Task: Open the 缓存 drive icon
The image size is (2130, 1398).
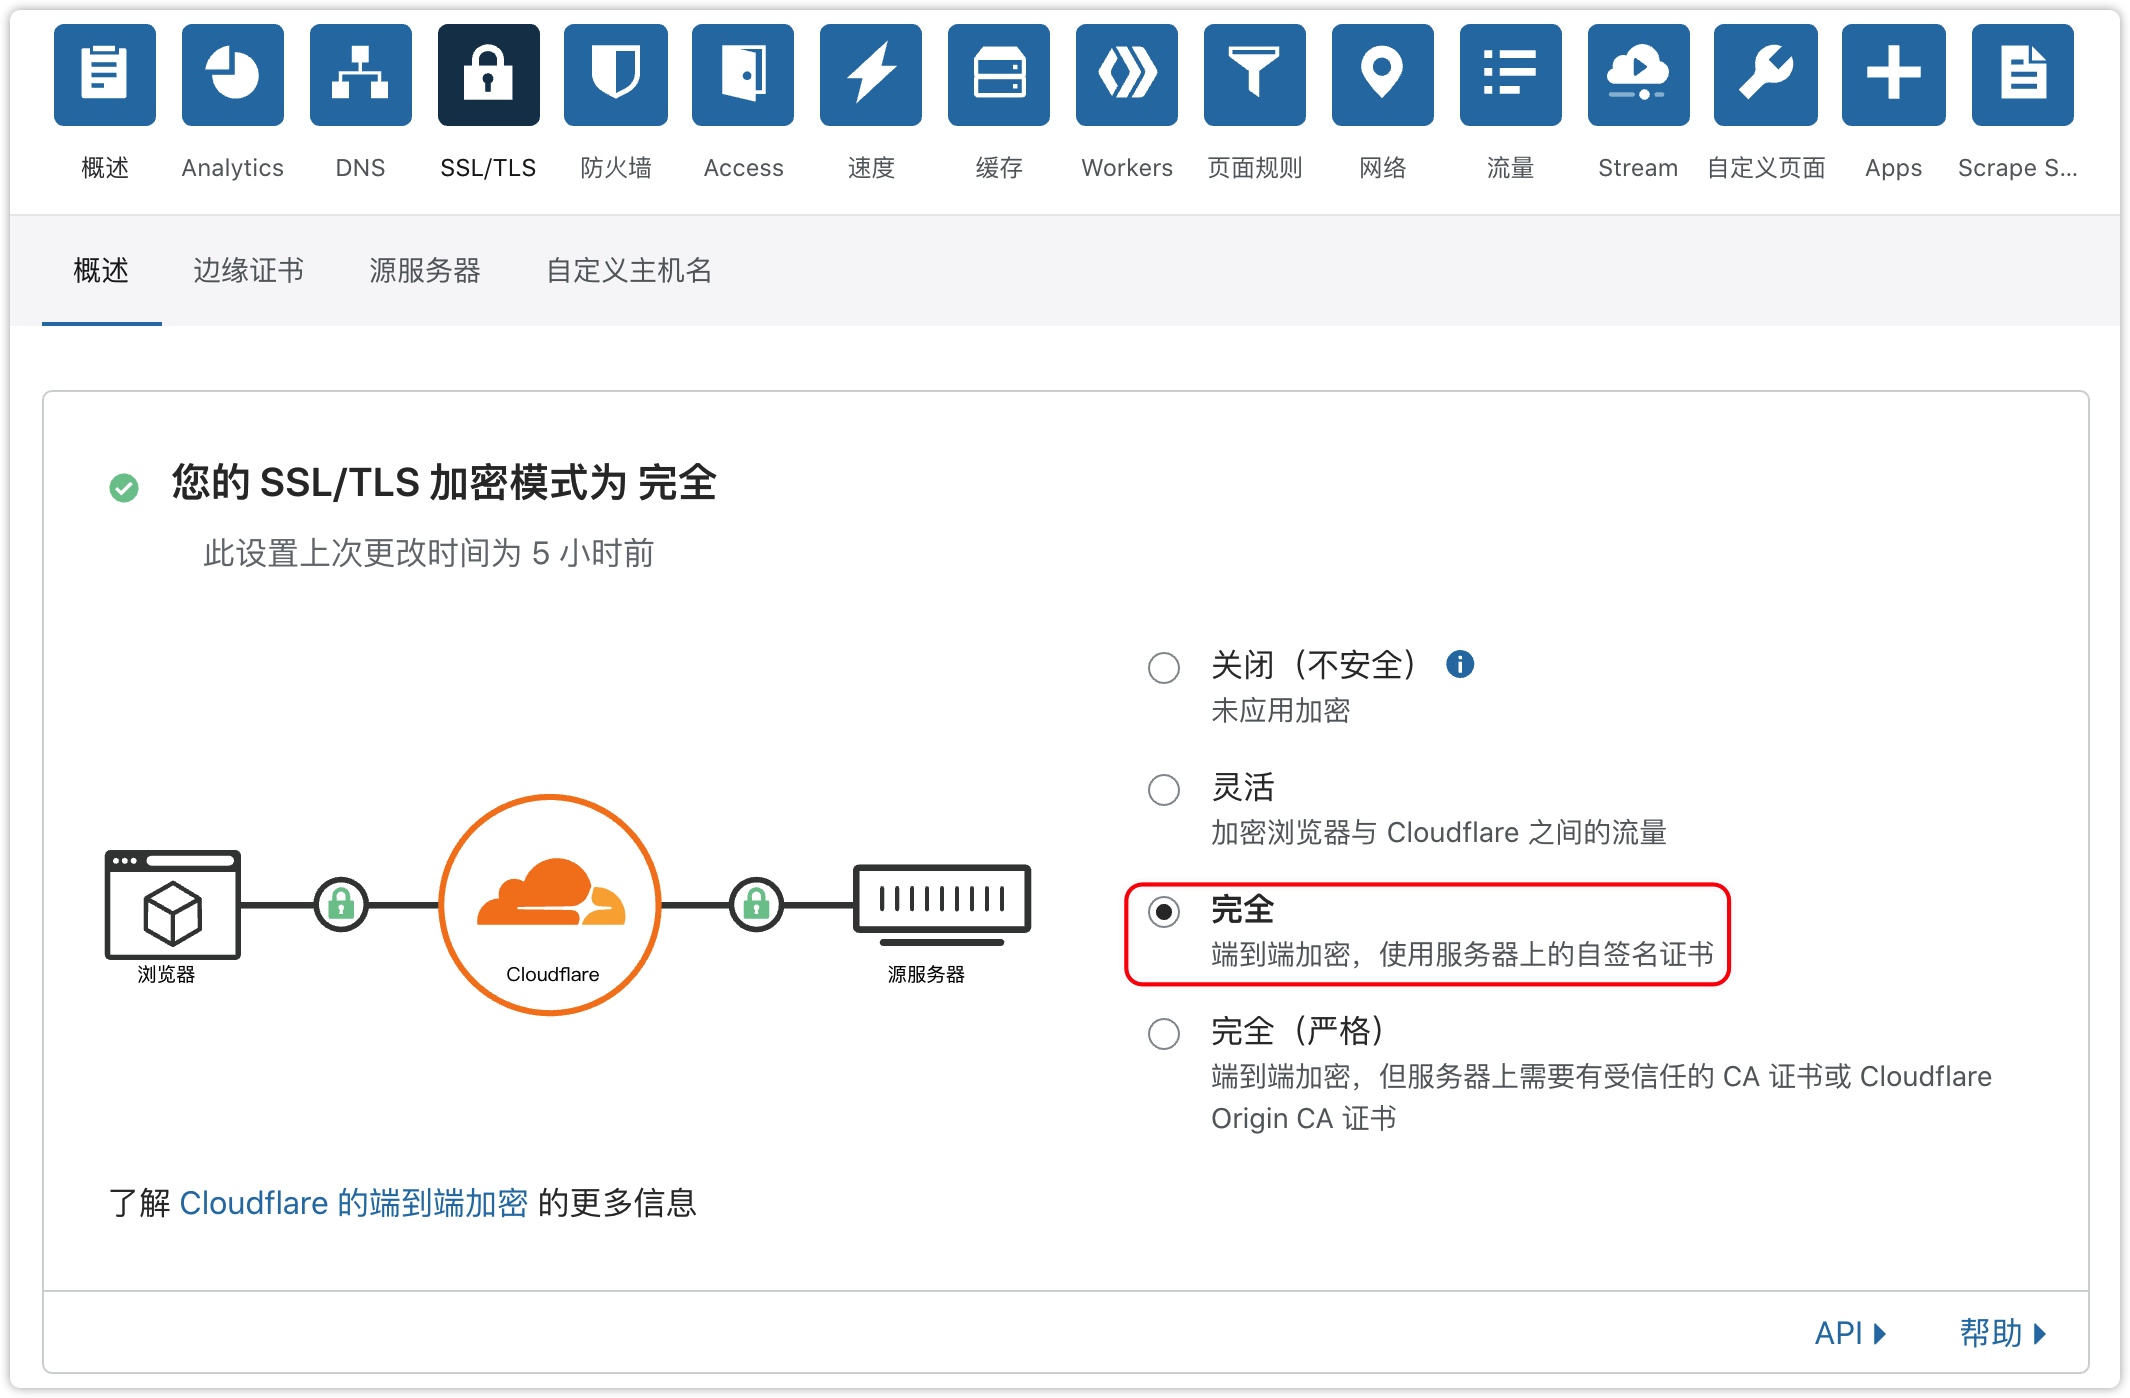Action: (x=999, y=75)
